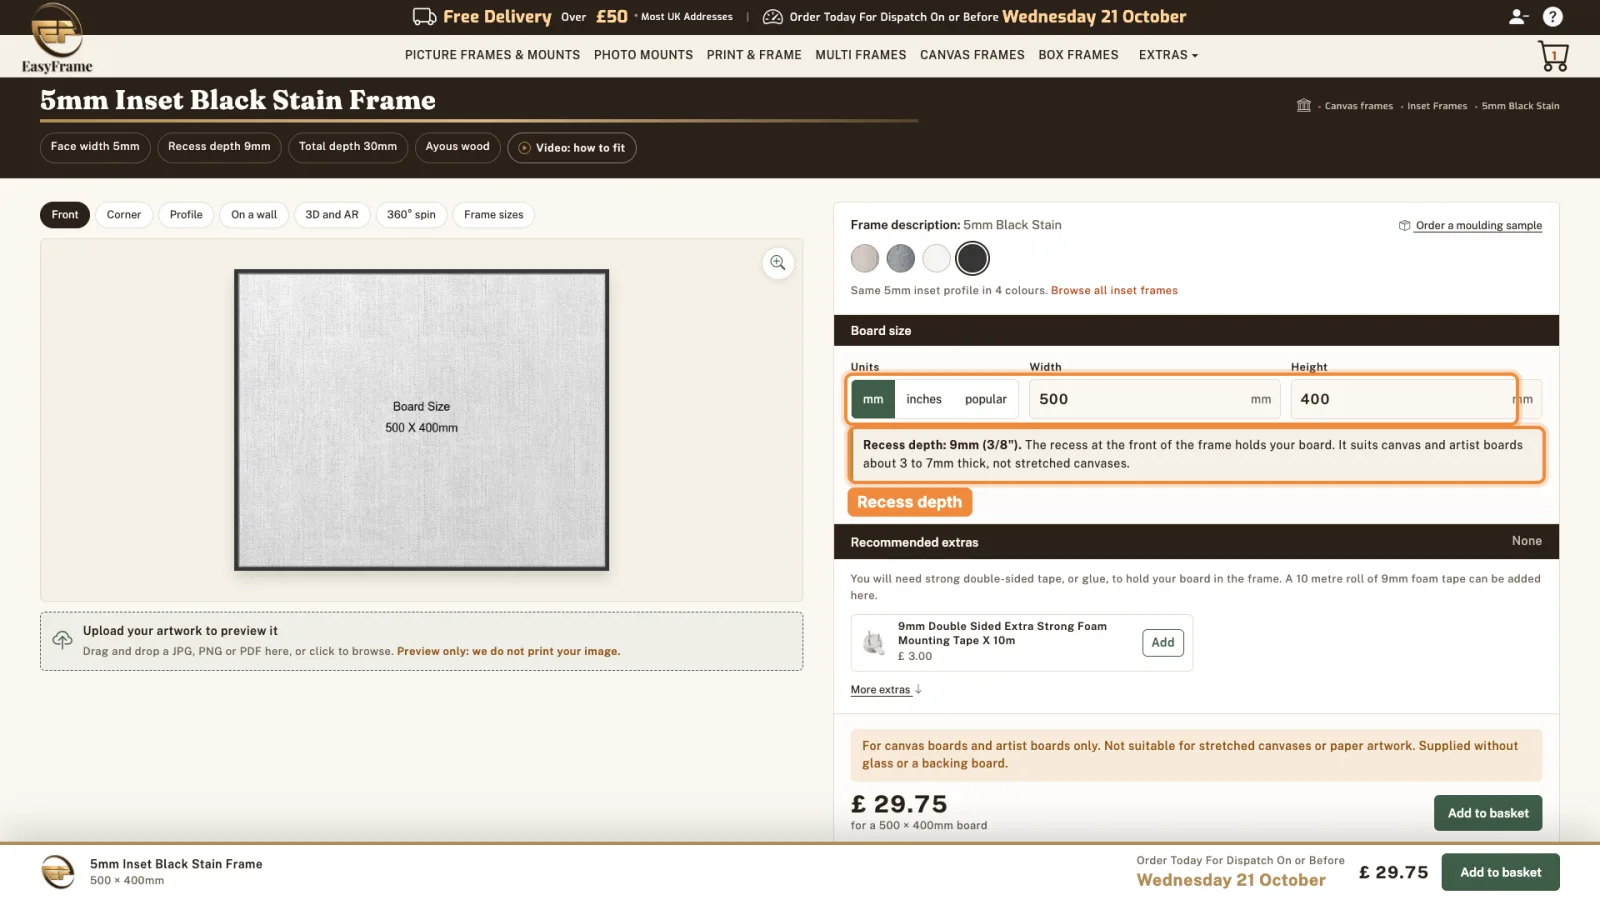Open the shopping basket icon
Screen dimensions: 1600x900
1553,56
